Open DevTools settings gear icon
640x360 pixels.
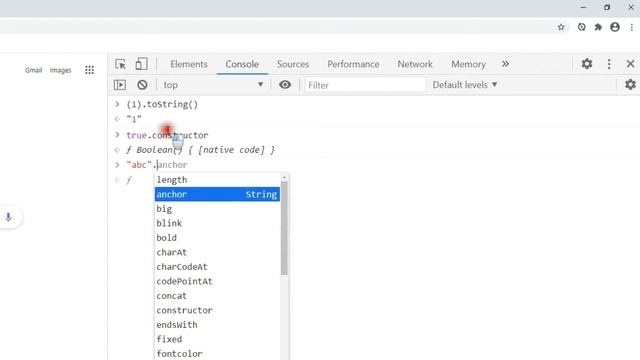[x=587, y=64]
